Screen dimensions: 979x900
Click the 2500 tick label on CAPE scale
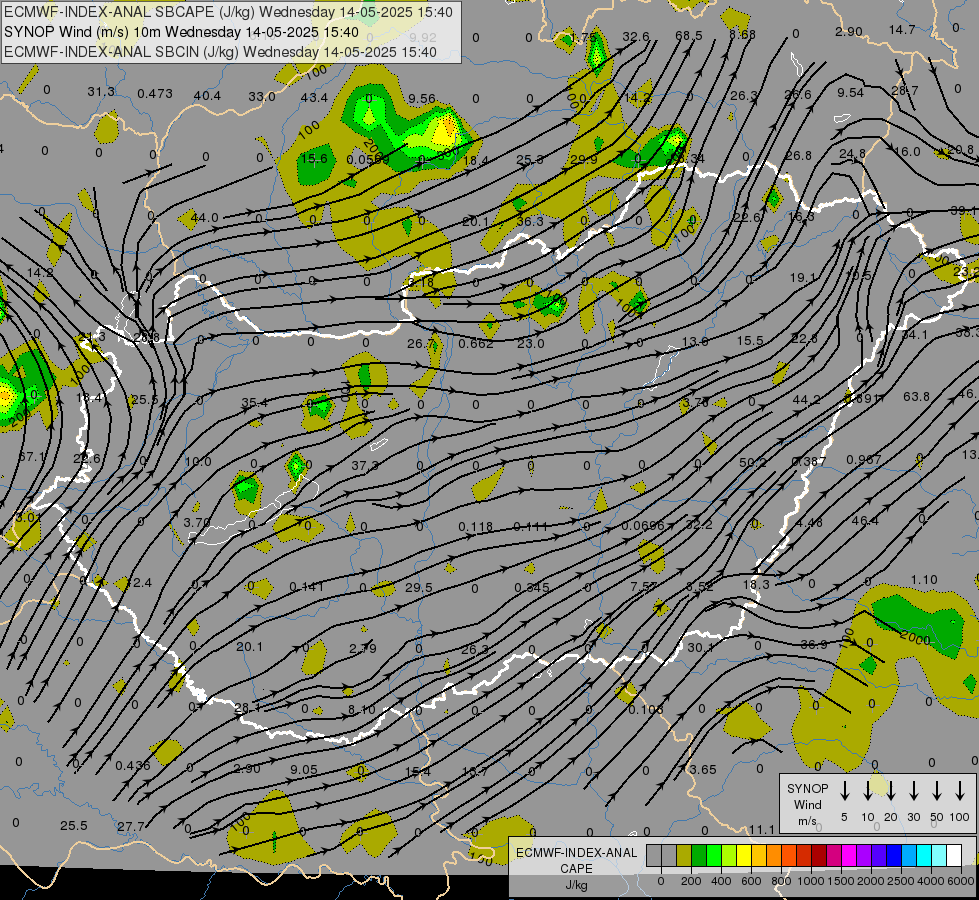click(x=901, y=881)
